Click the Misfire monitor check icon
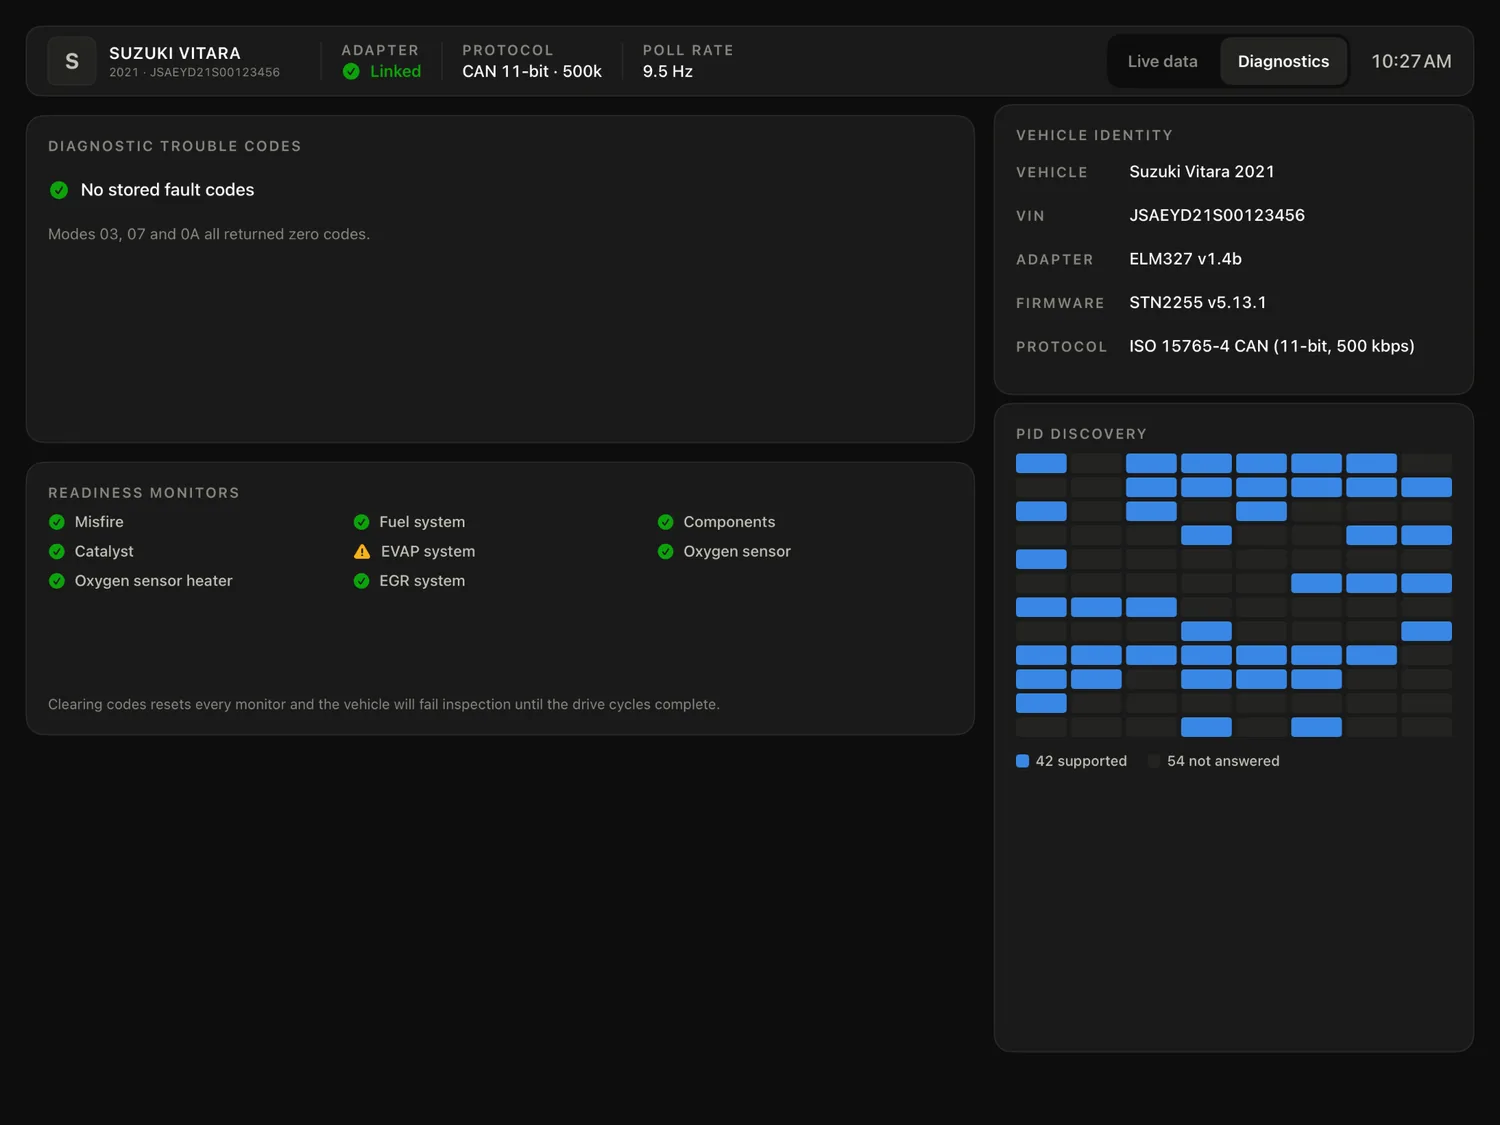 pyautogui.click(x=57, y=522)
